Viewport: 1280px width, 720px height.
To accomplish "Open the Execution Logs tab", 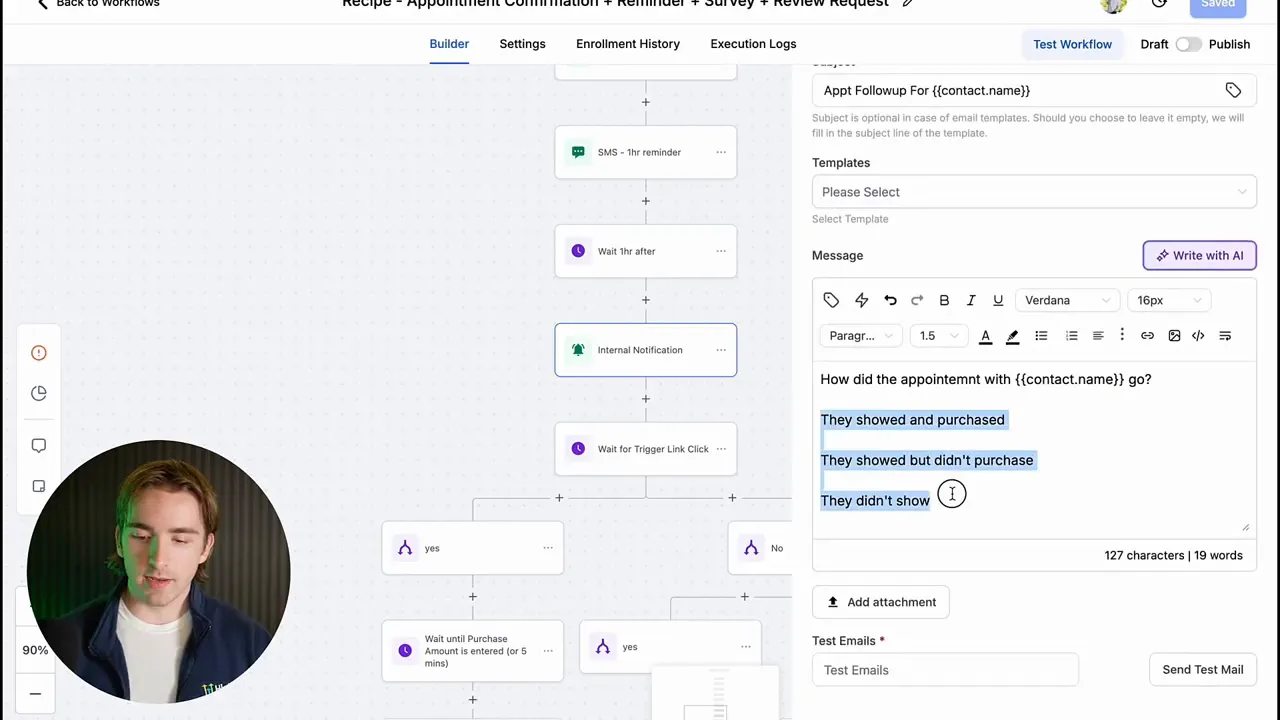I will tap(753, 43).
